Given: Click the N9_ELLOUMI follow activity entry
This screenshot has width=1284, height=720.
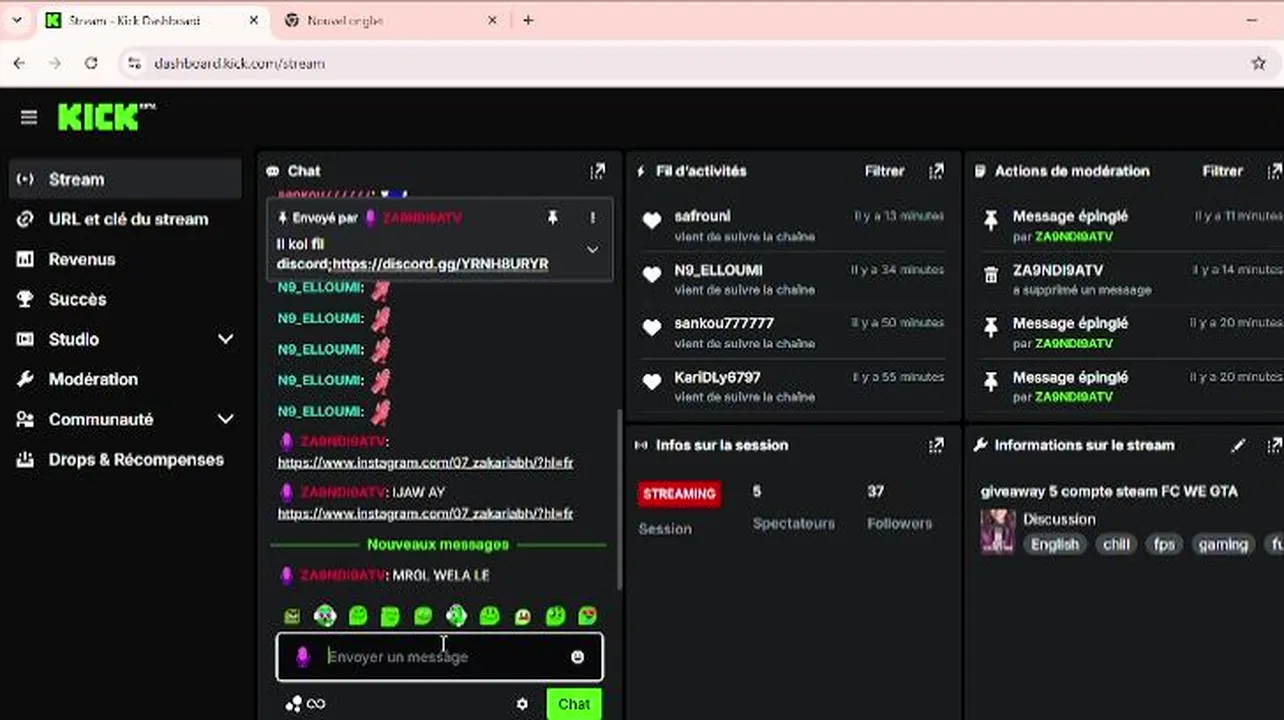Looking at the screenshot, I should pos(795,279).
